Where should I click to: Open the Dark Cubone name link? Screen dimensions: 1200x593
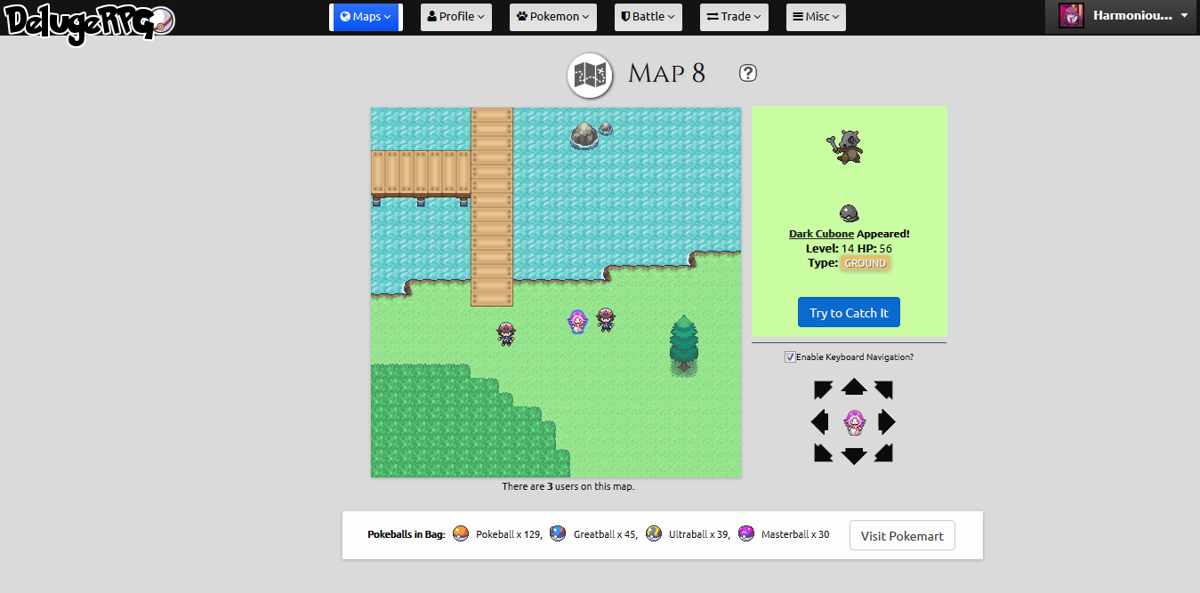(x=821, y=234)
